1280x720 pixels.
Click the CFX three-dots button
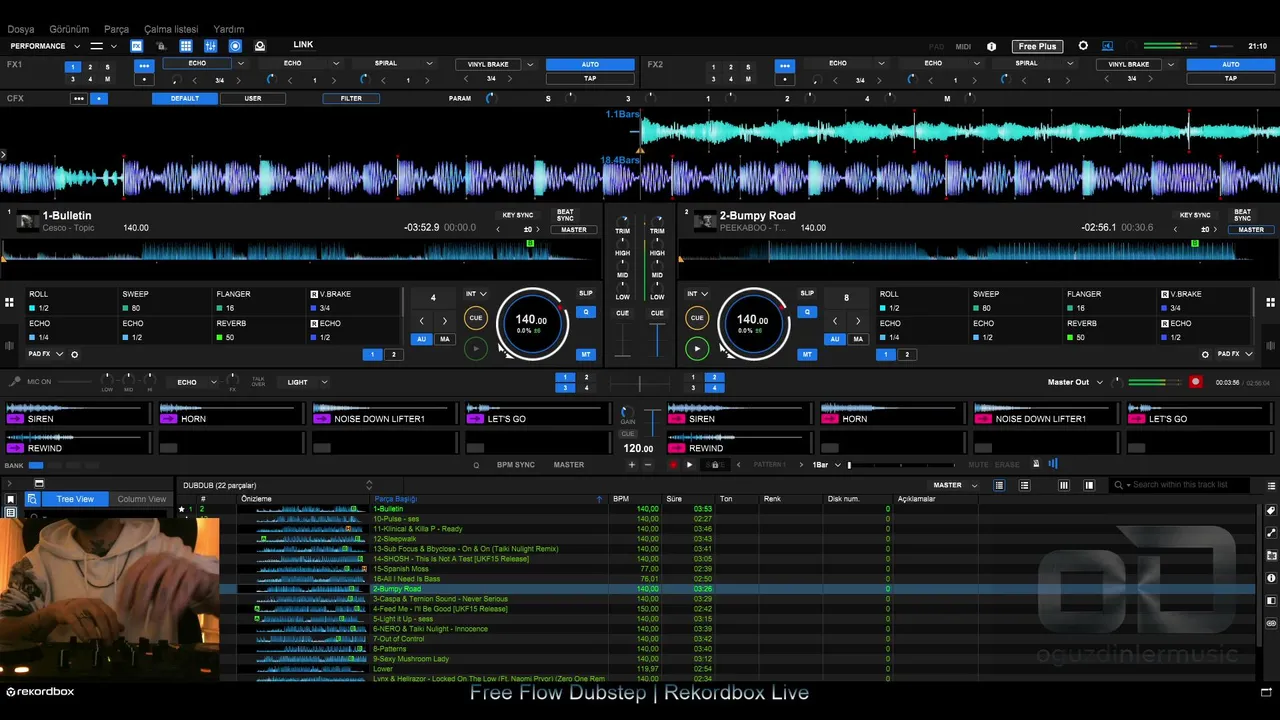tap(79, 99)
